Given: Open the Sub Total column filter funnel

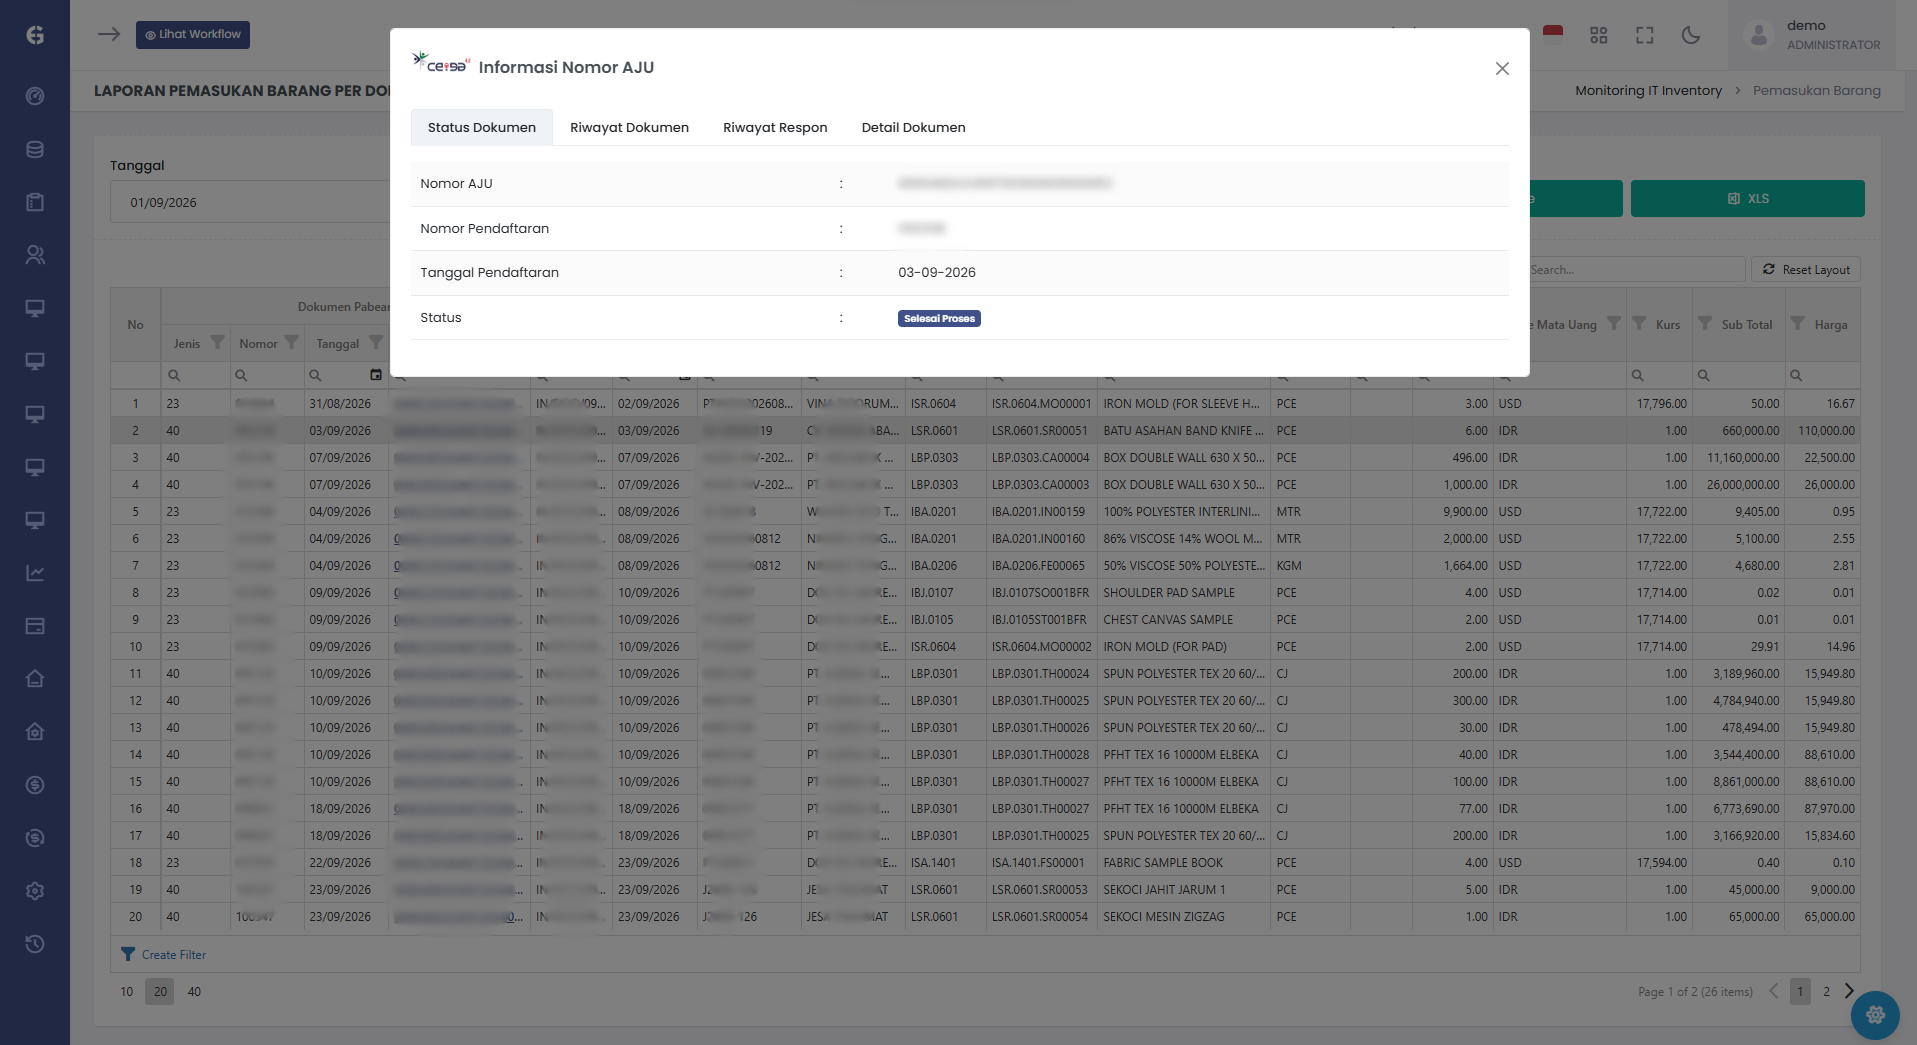Looking at the screenshot, I should (1705, 323).
